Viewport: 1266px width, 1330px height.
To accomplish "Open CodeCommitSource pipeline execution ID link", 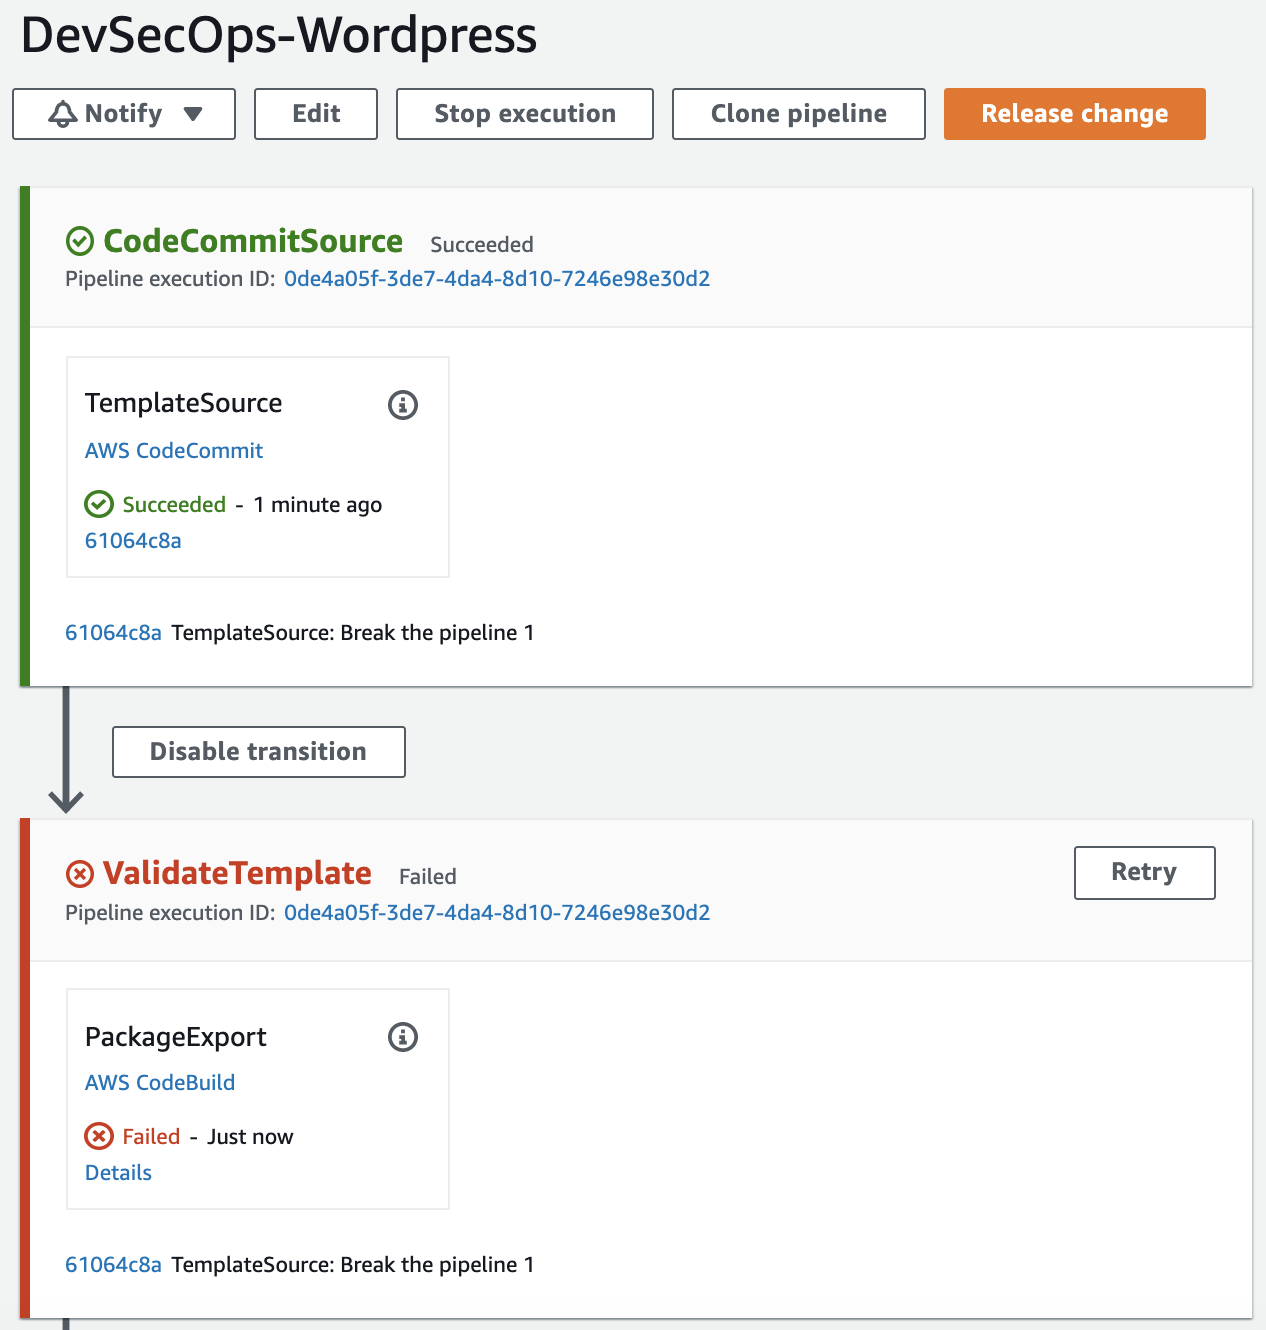I will [497, 279].
